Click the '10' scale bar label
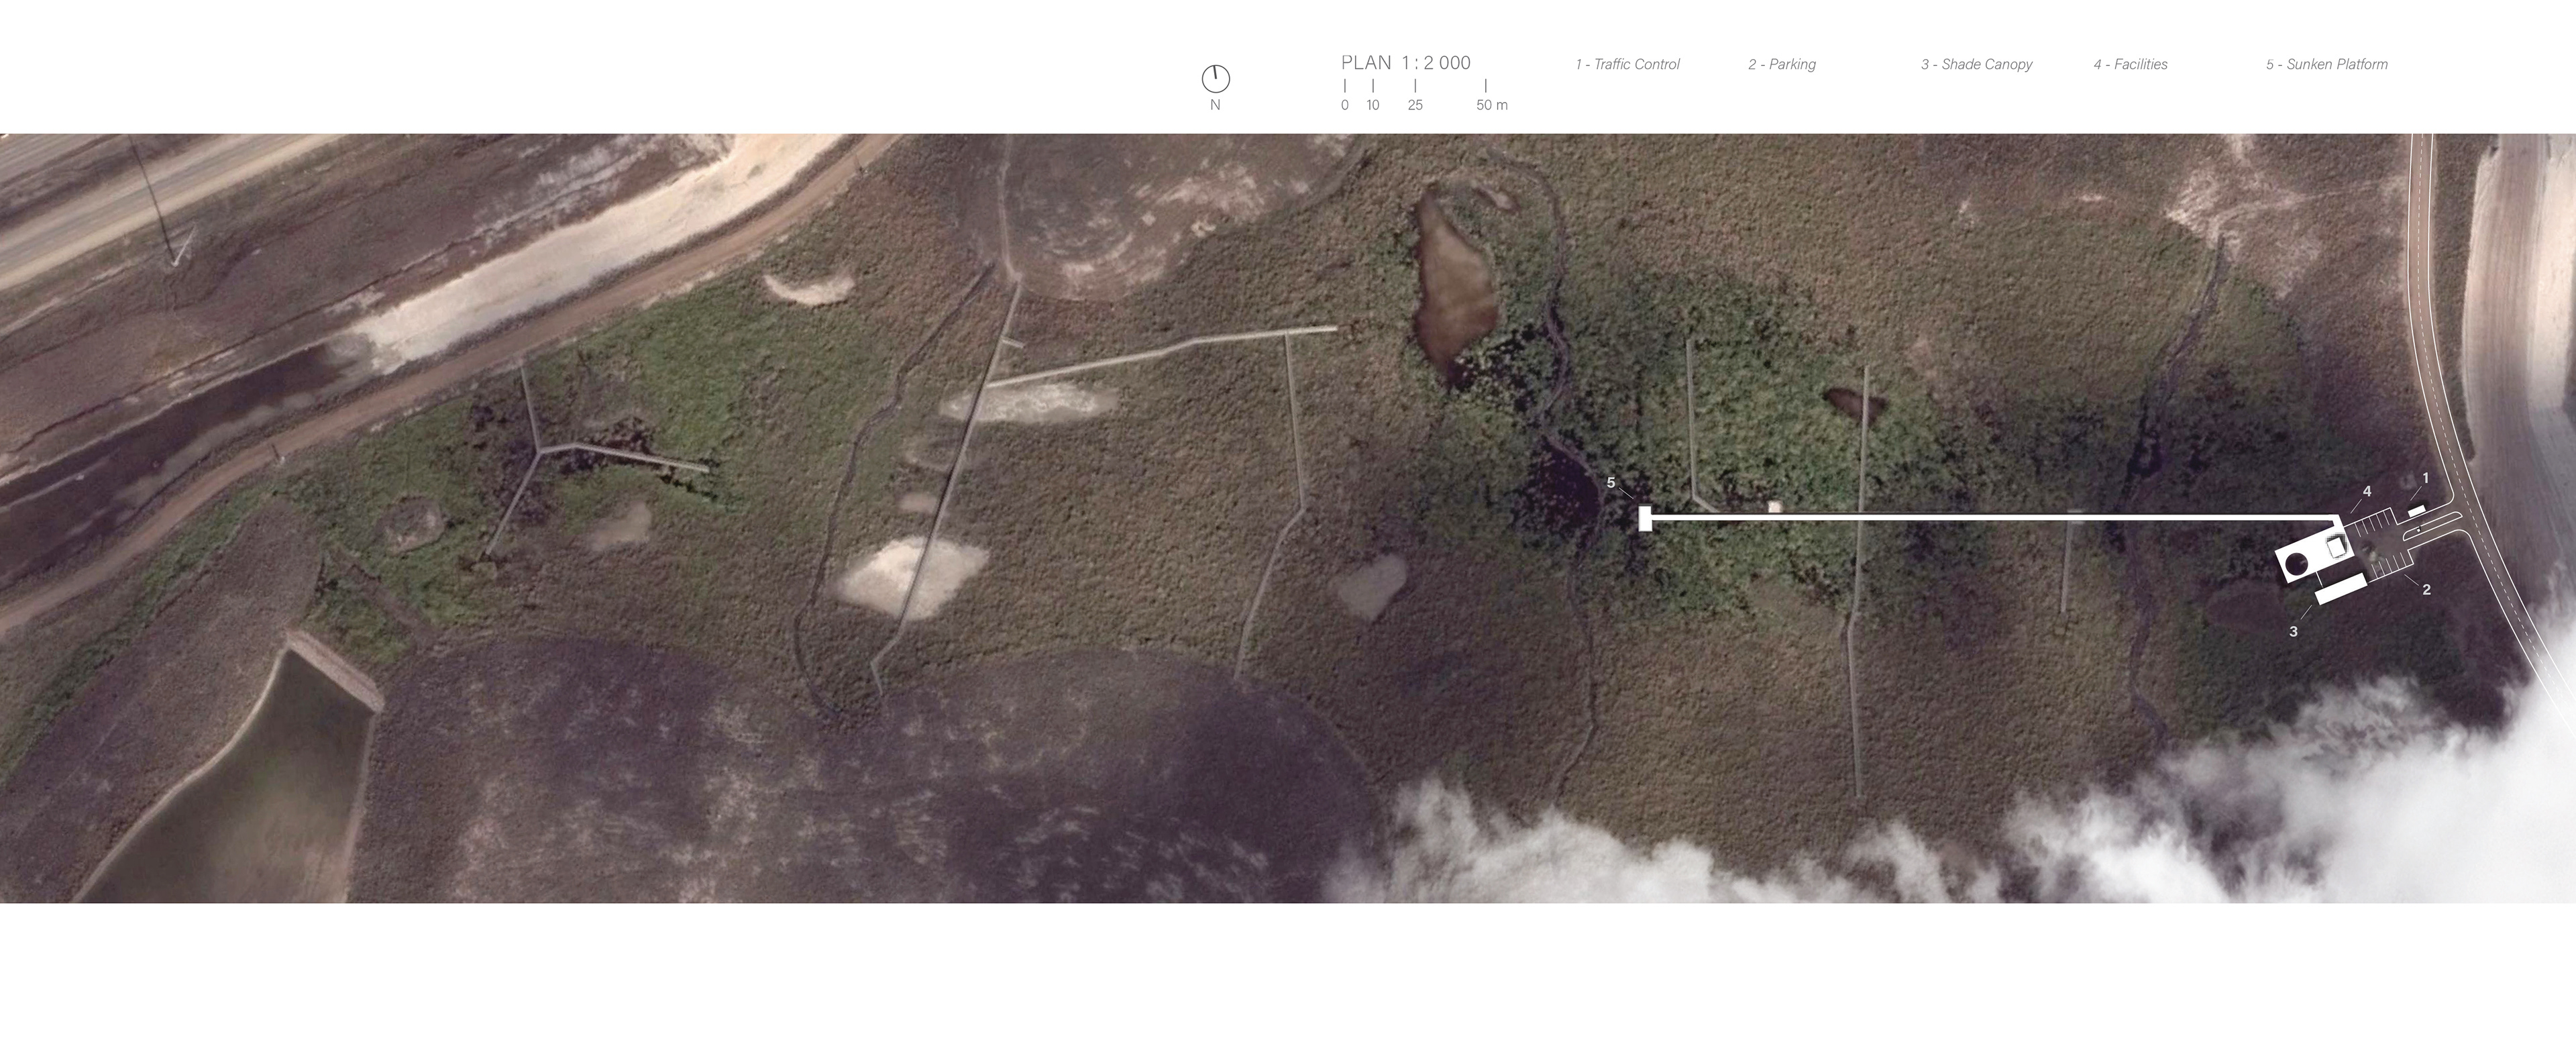This screenshot has height=1038, width=2576. click(x=1372, y=105)
